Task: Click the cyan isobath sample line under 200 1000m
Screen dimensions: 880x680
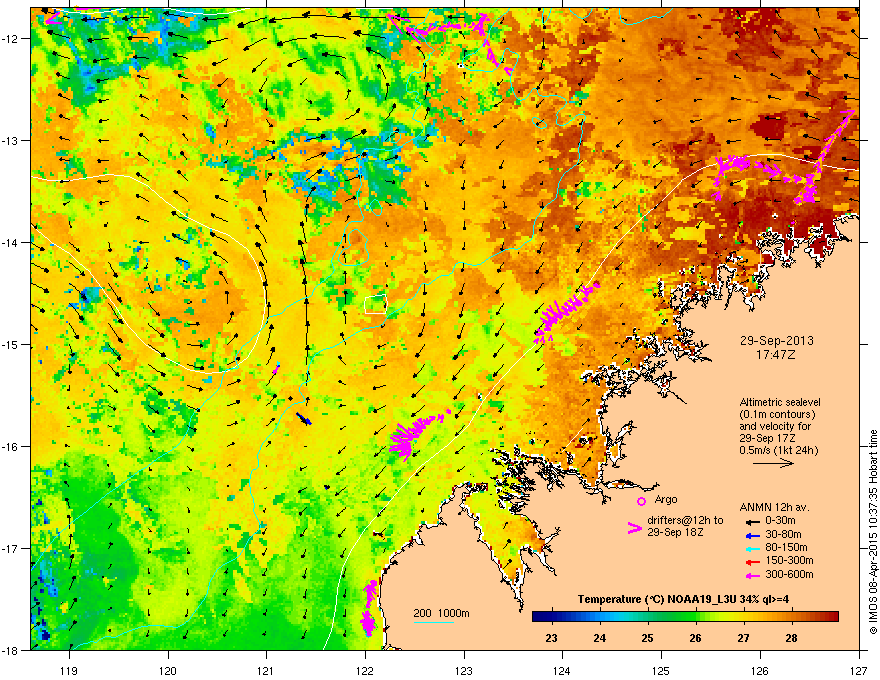Action: [x=434, y=622]
